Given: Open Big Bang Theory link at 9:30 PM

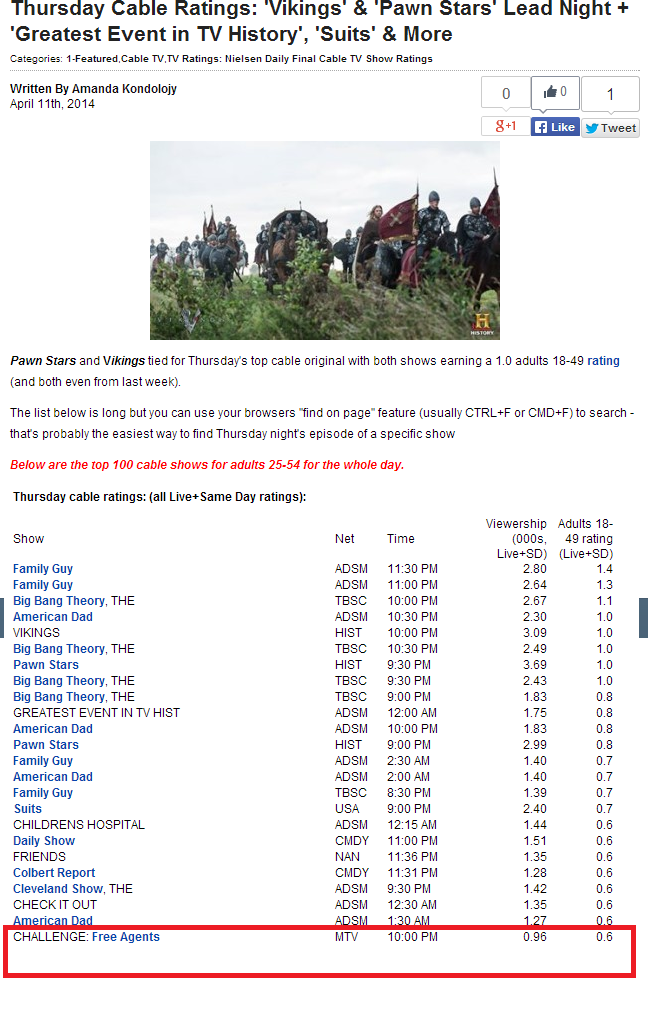Looking at the screenshot, I should click(59, 680).
